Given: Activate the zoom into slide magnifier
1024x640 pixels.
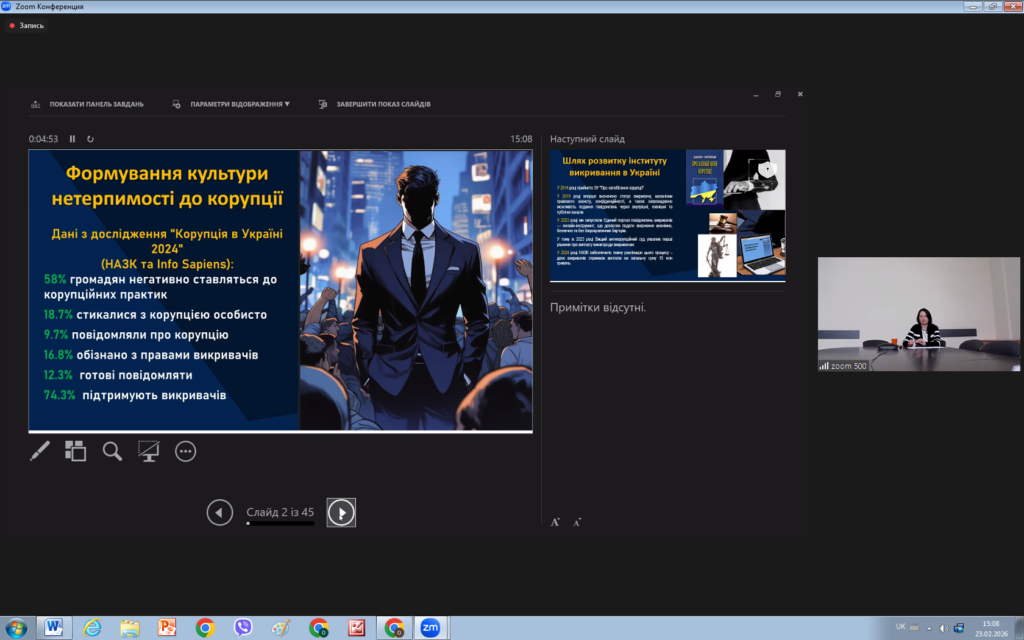Looking at the screenshot, I should pyautogui.click(x=112, y=451).
